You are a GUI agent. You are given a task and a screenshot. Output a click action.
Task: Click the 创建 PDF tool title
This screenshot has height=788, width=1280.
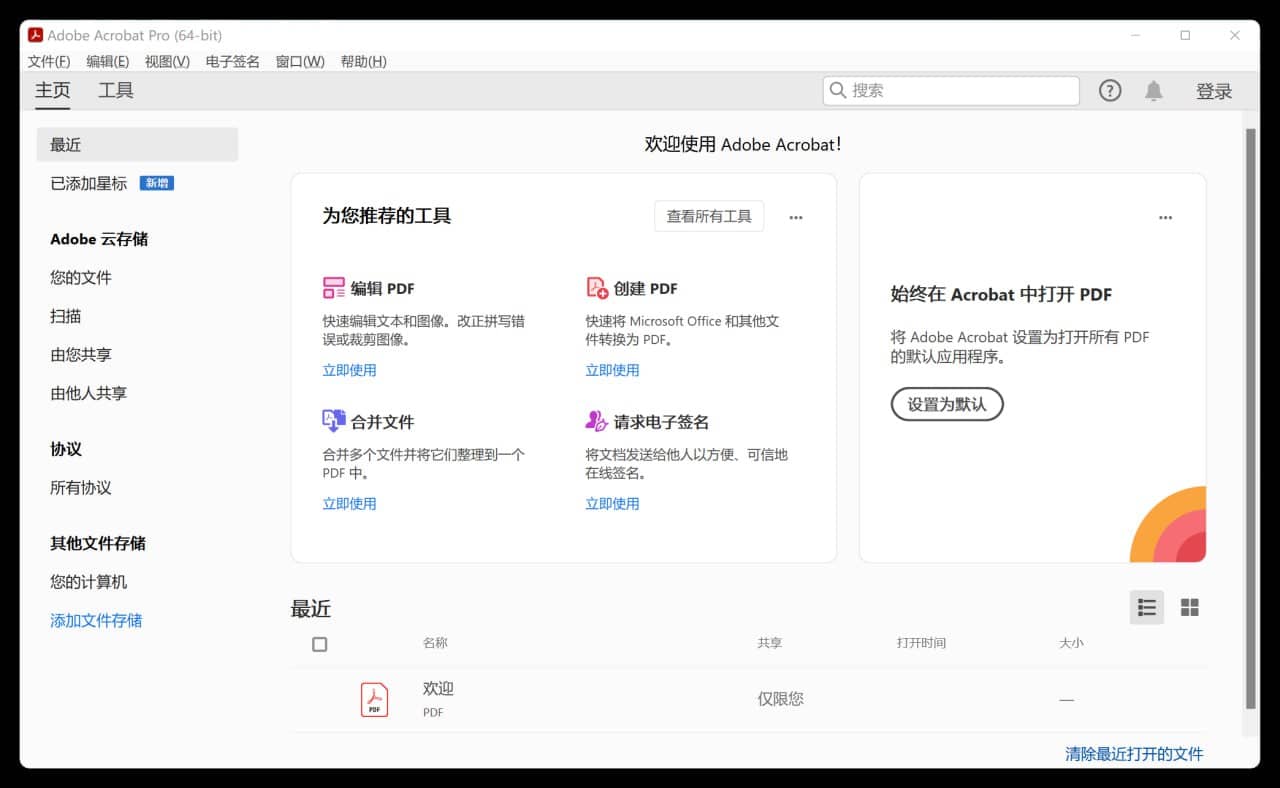click(645, 288)
